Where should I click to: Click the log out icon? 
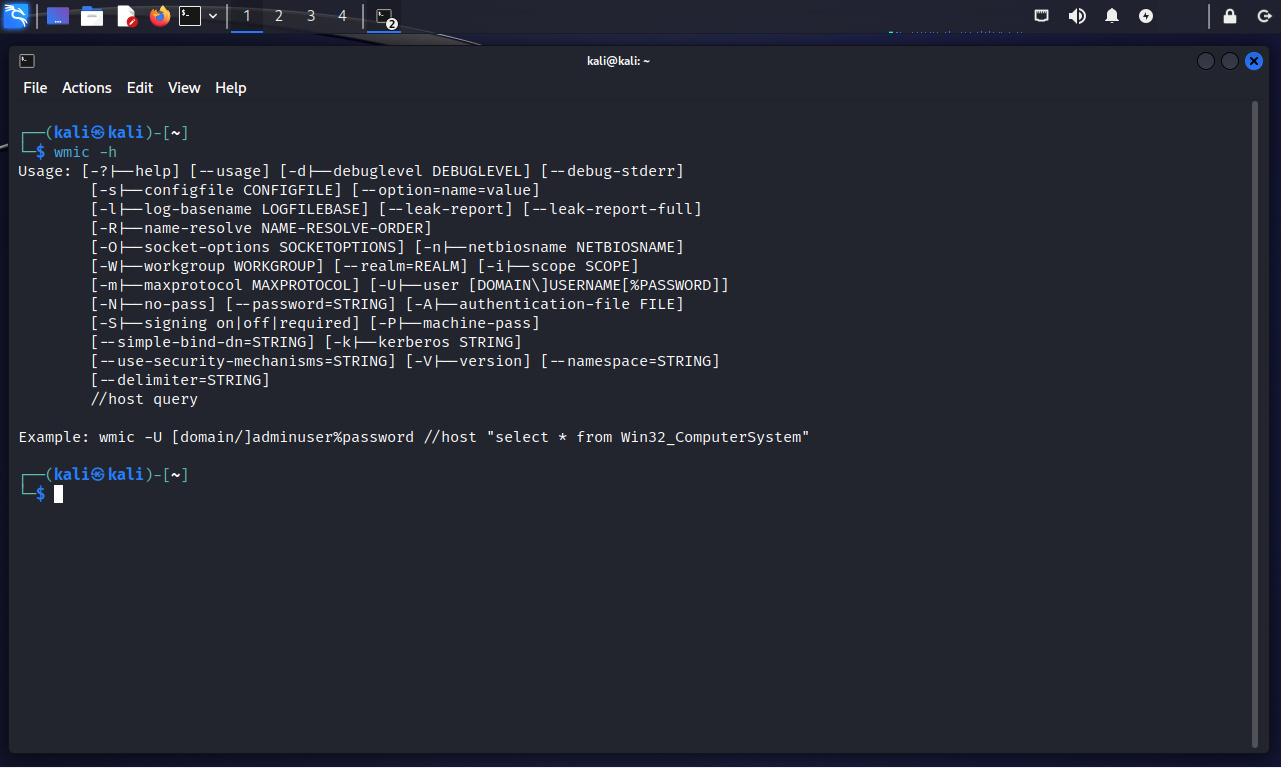[x=1262, y=16]
